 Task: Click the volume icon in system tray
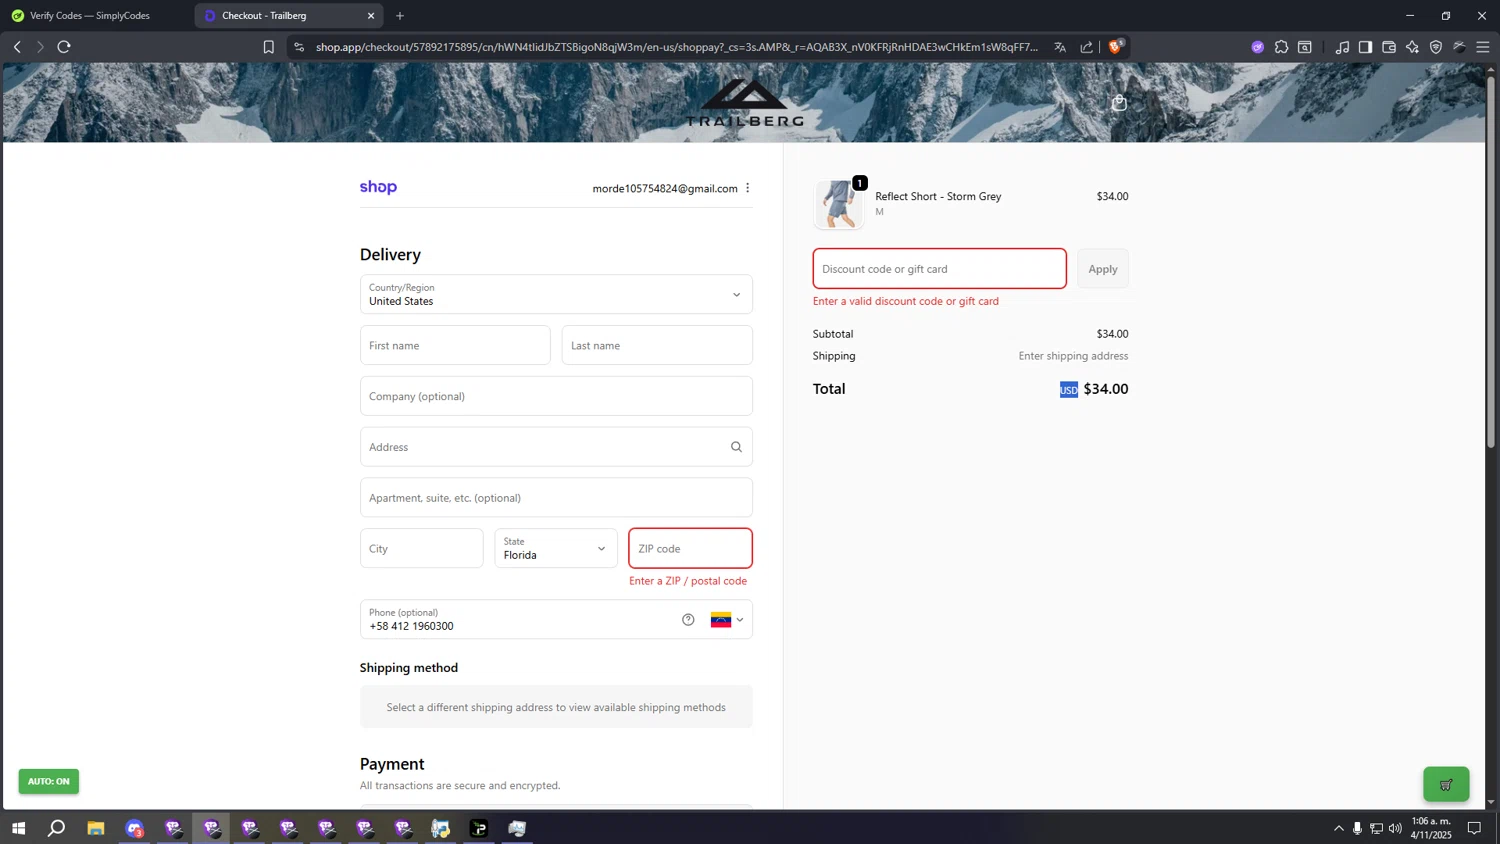pyautogui.click(x=1395, y=828)
